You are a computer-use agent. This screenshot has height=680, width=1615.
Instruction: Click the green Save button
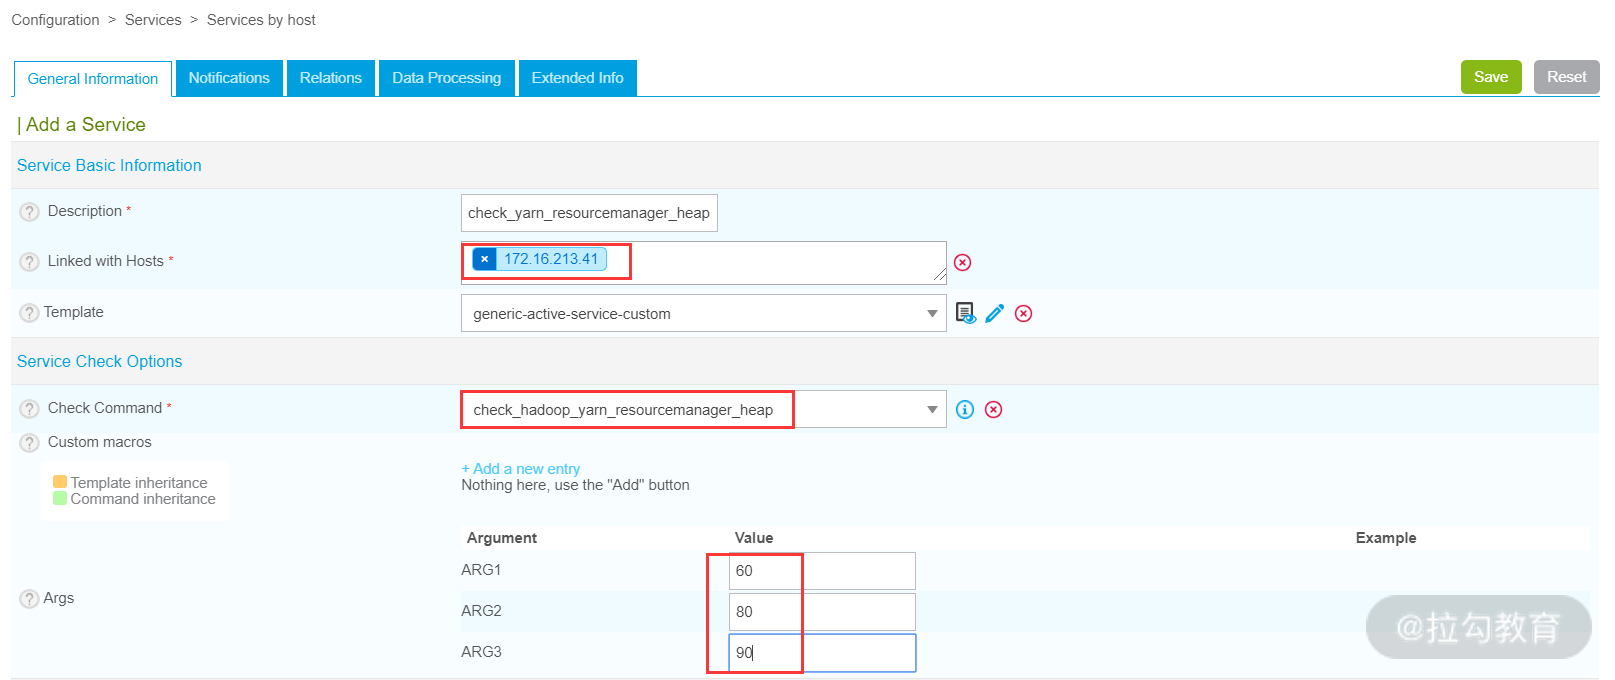(1491, 77)
